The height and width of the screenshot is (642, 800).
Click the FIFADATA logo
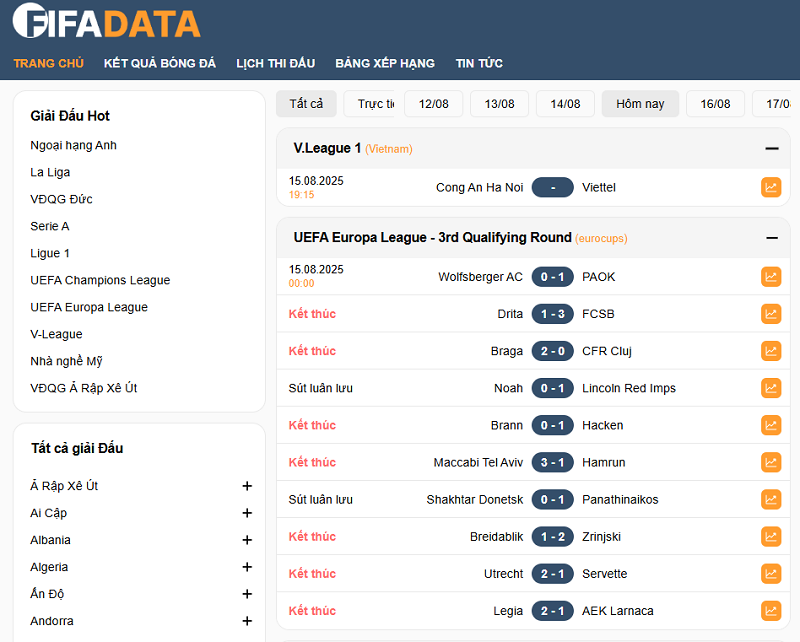[107, 22]
